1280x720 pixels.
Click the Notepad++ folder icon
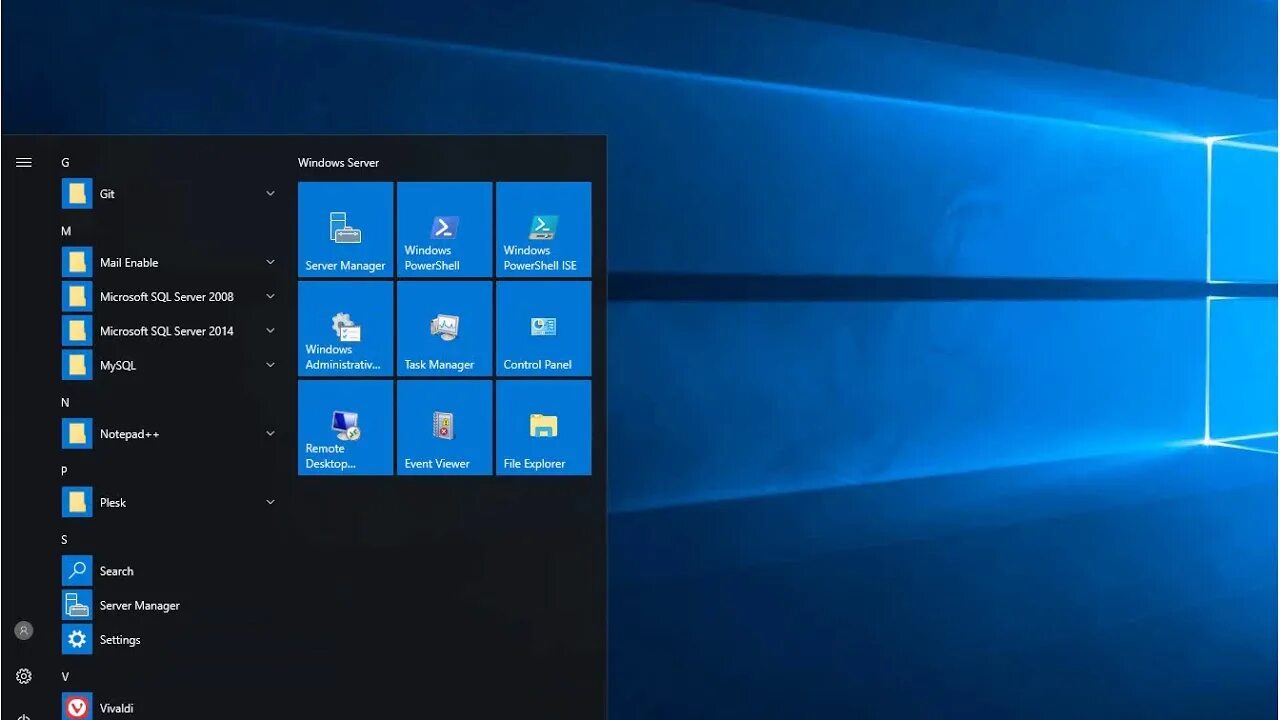(x=77, y=434)
